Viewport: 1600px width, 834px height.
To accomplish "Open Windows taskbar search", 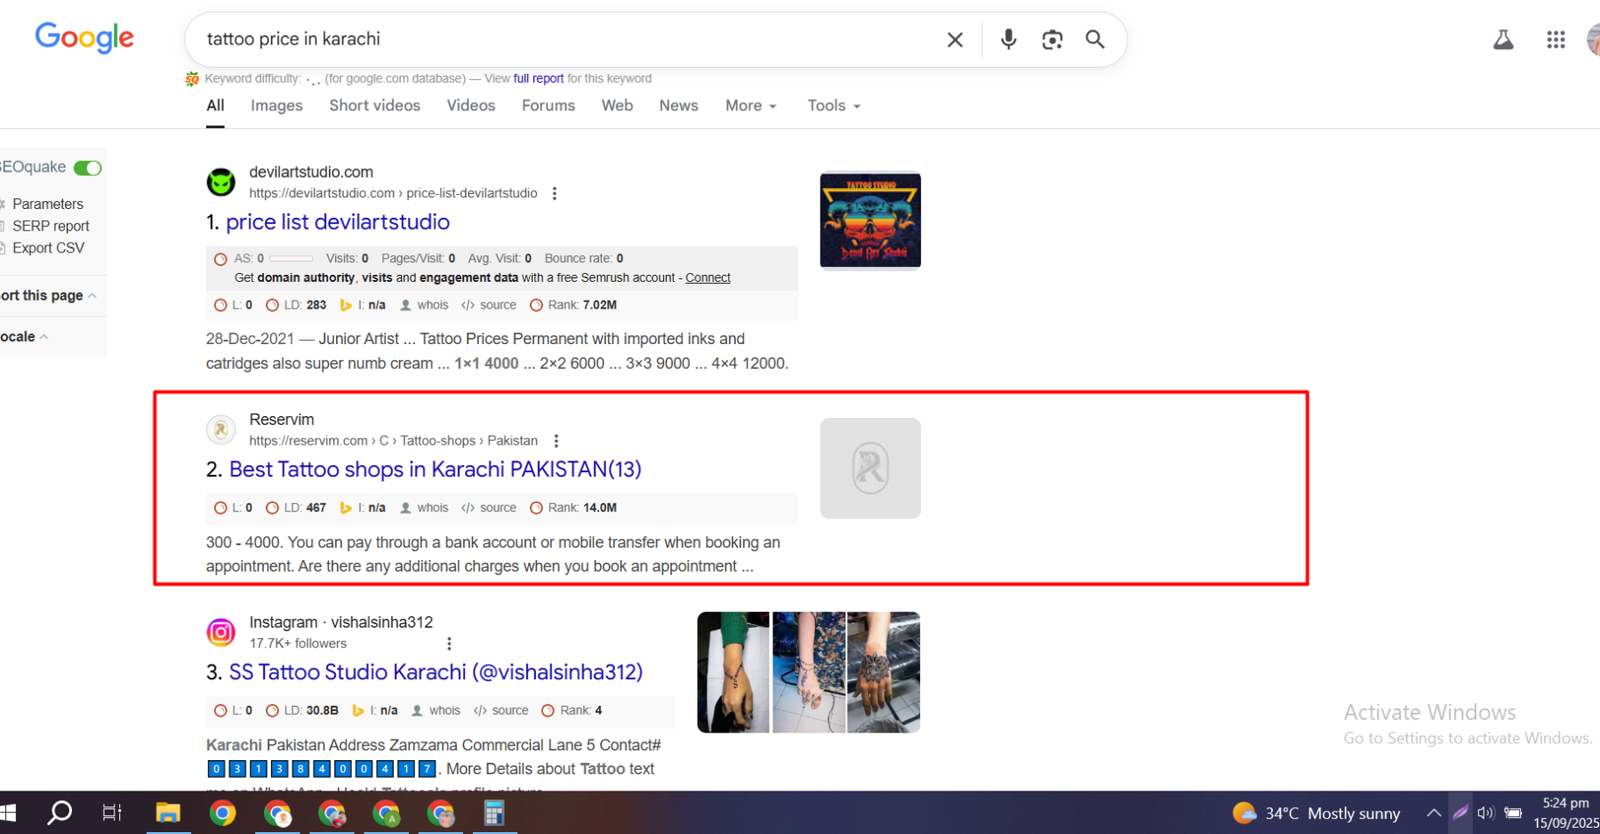I will (x=60, y=812).
